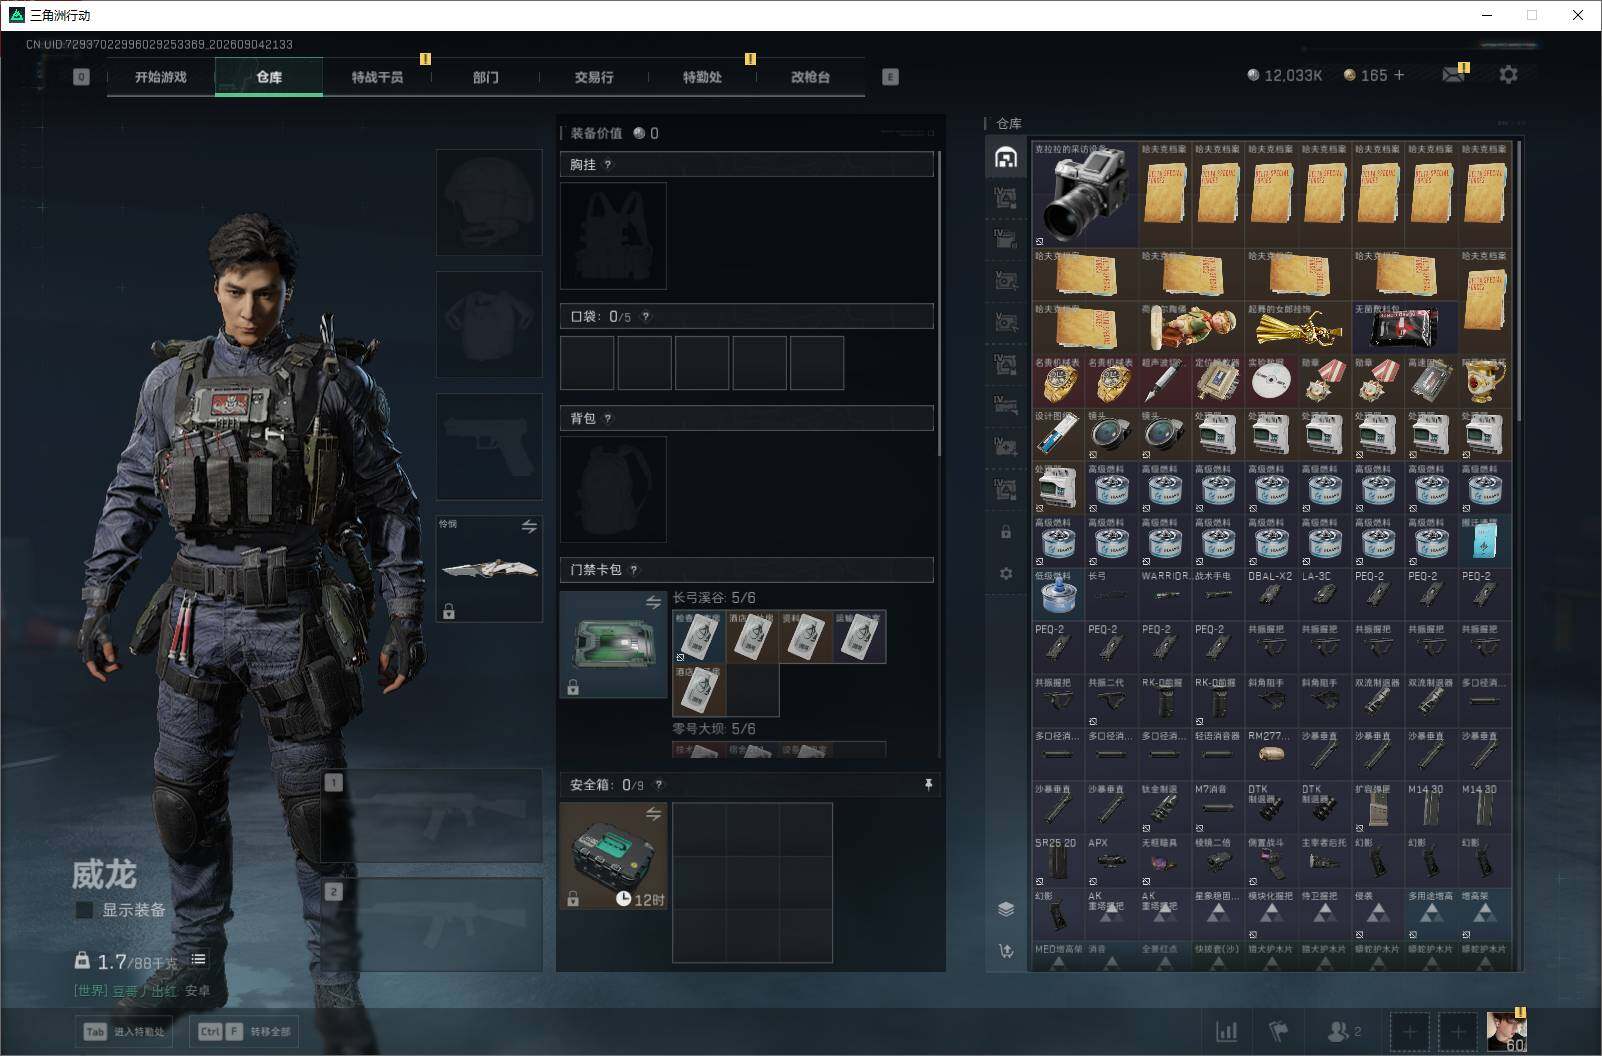
Task: Select the M7消音 suppressor item
Action: coord(1218,807)
